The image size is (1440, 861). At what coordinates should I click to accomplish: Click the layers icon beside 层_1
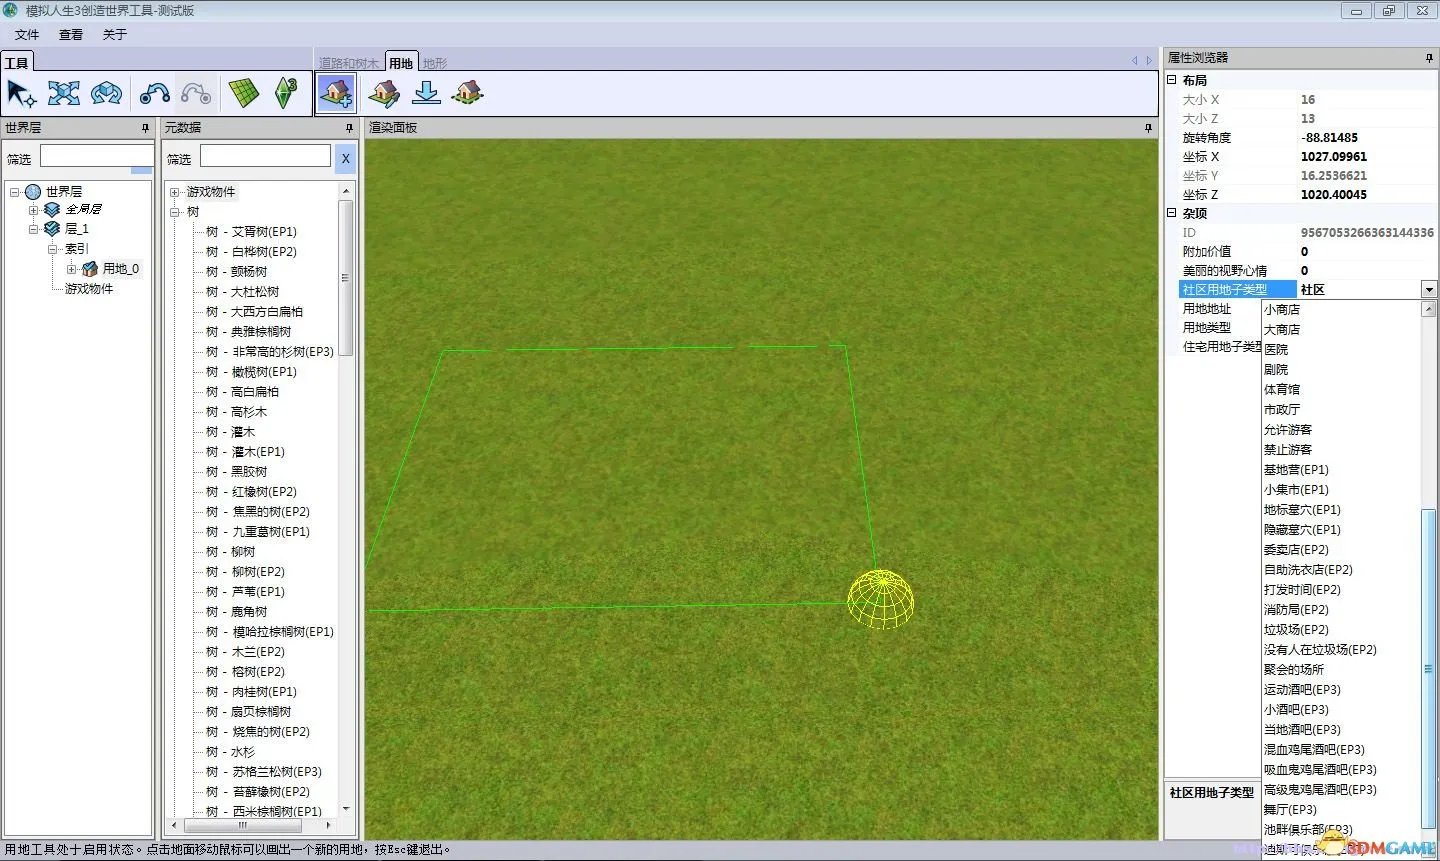(x=52, y=229)
